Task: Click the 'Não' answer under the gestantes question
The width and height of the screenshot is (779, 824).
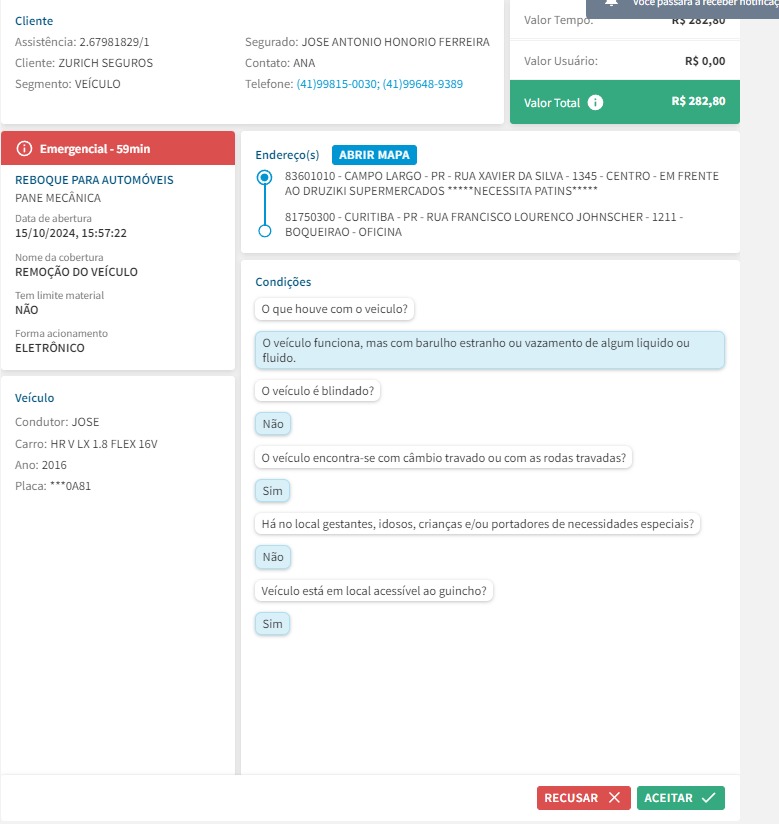Action: [272, 557]
